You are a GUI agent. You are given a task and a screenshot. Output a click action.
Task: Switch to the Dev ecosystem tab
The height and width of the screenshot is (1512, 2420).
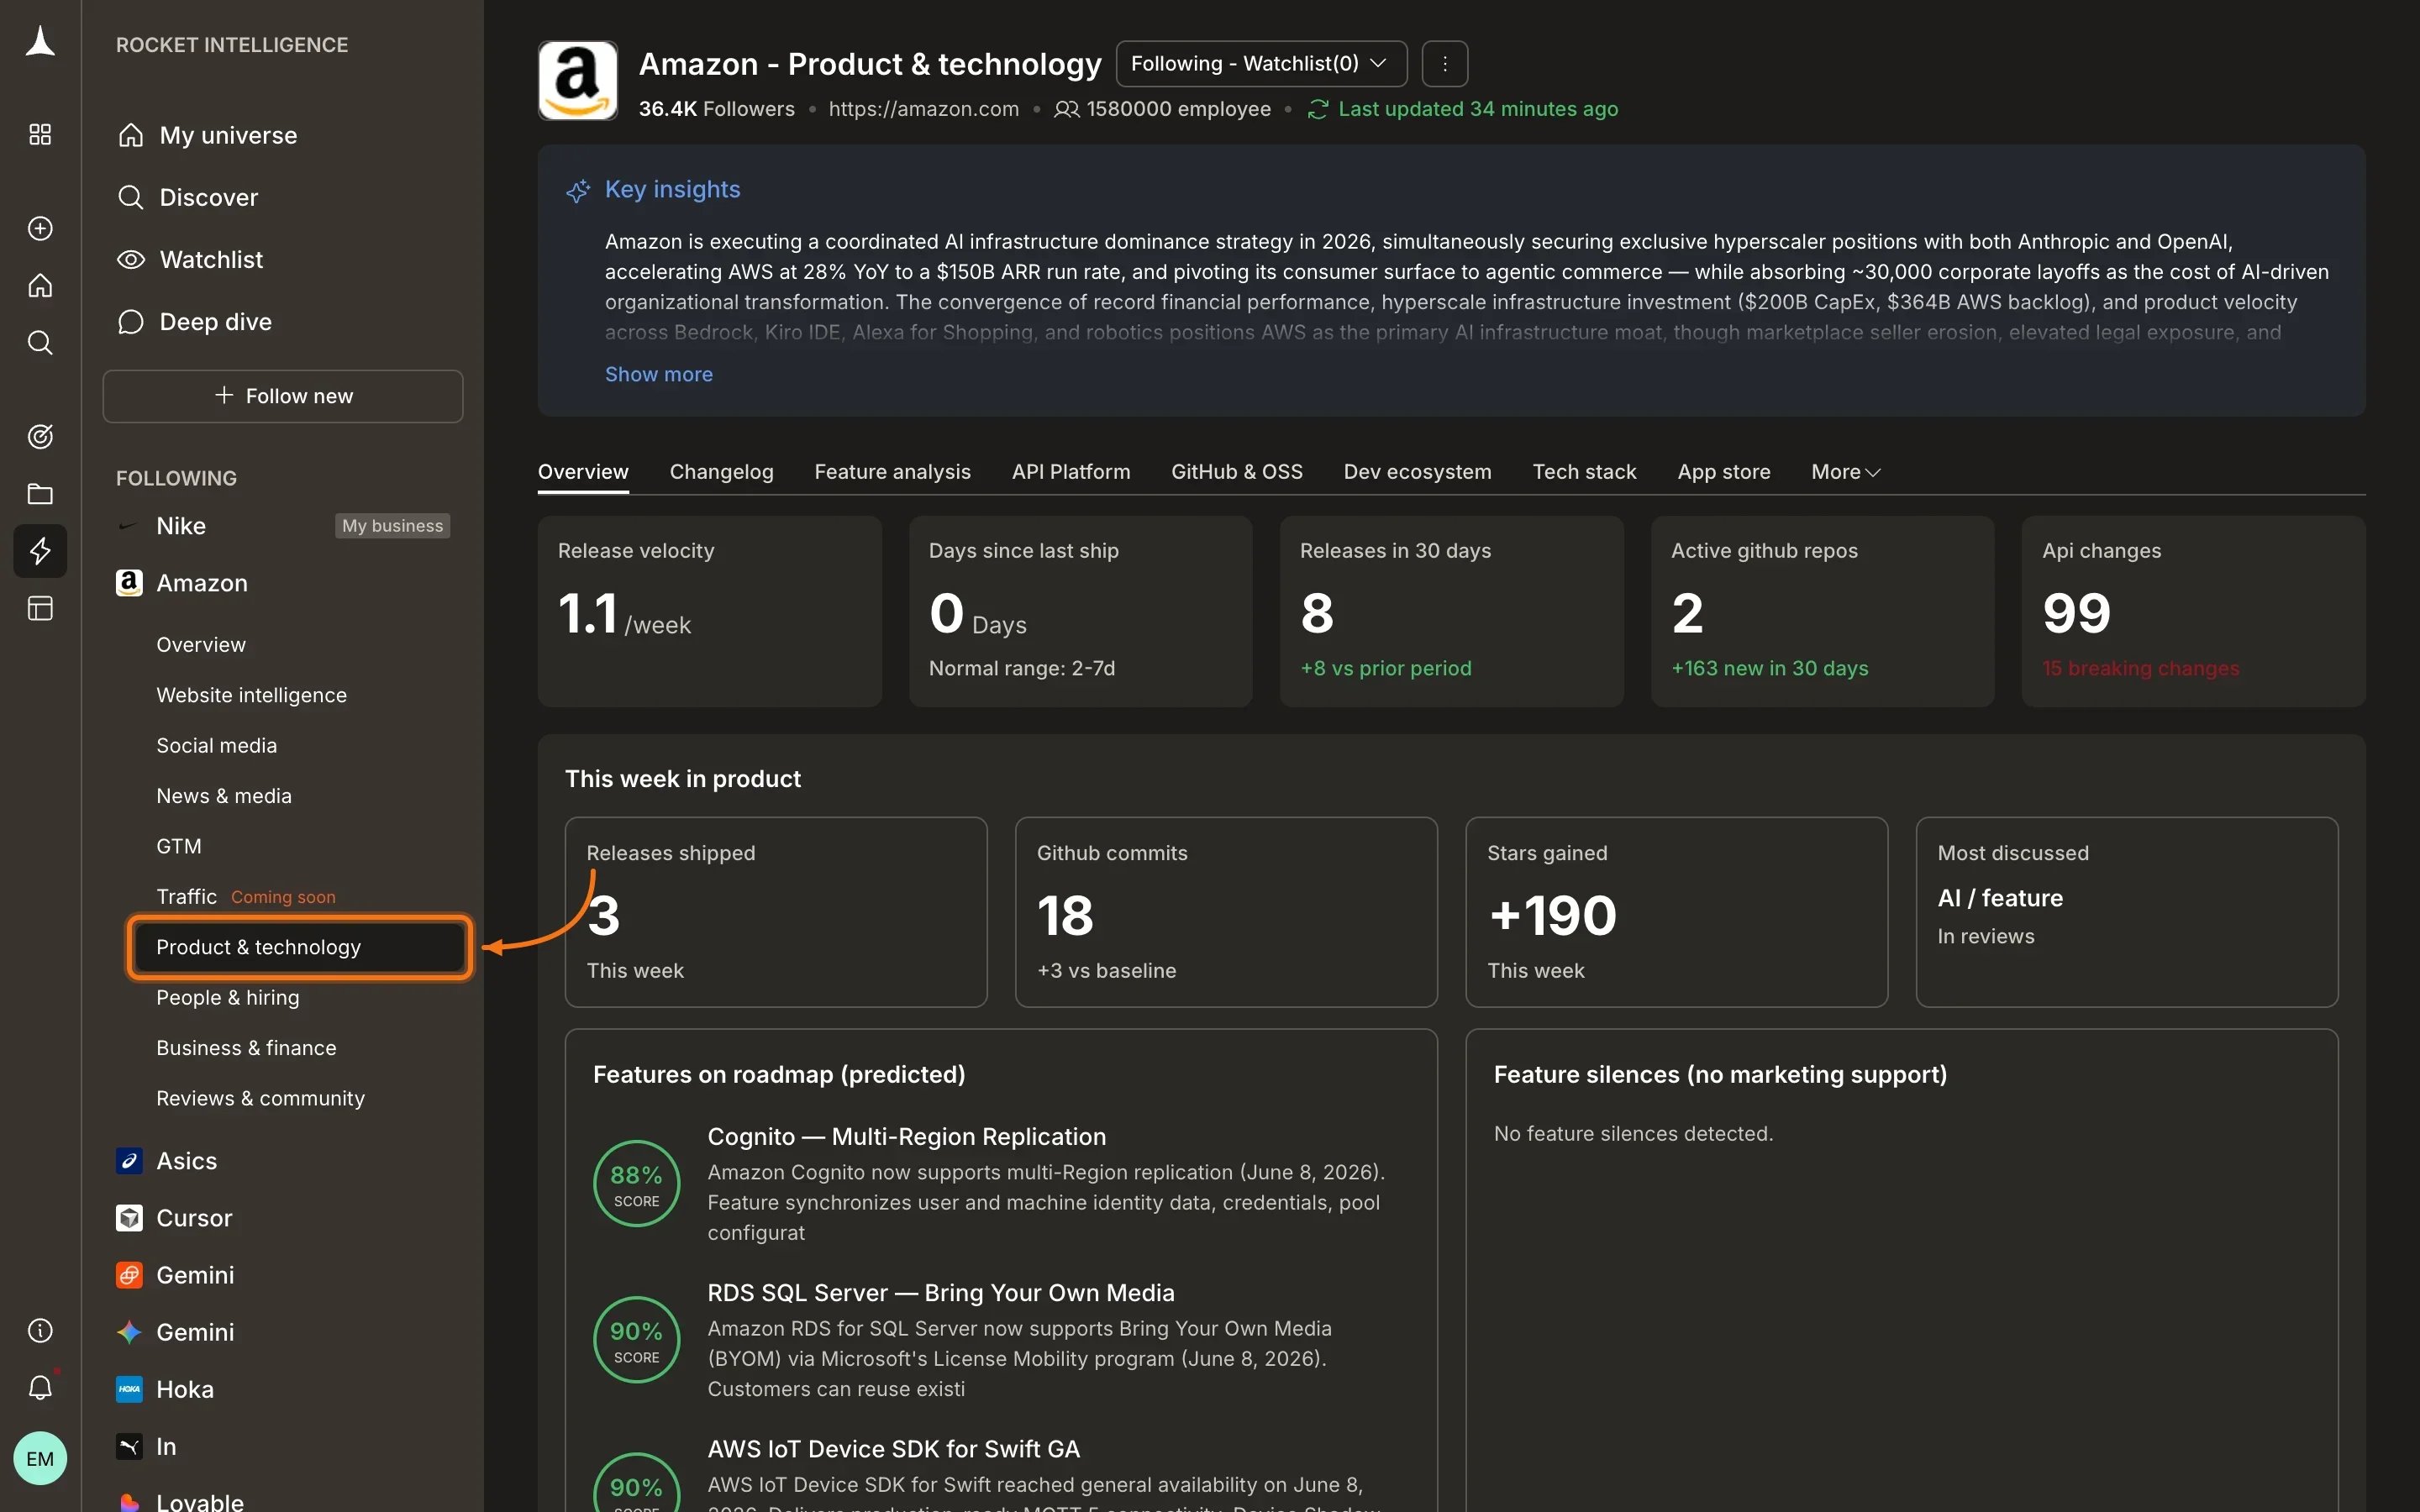point(1417,472)
